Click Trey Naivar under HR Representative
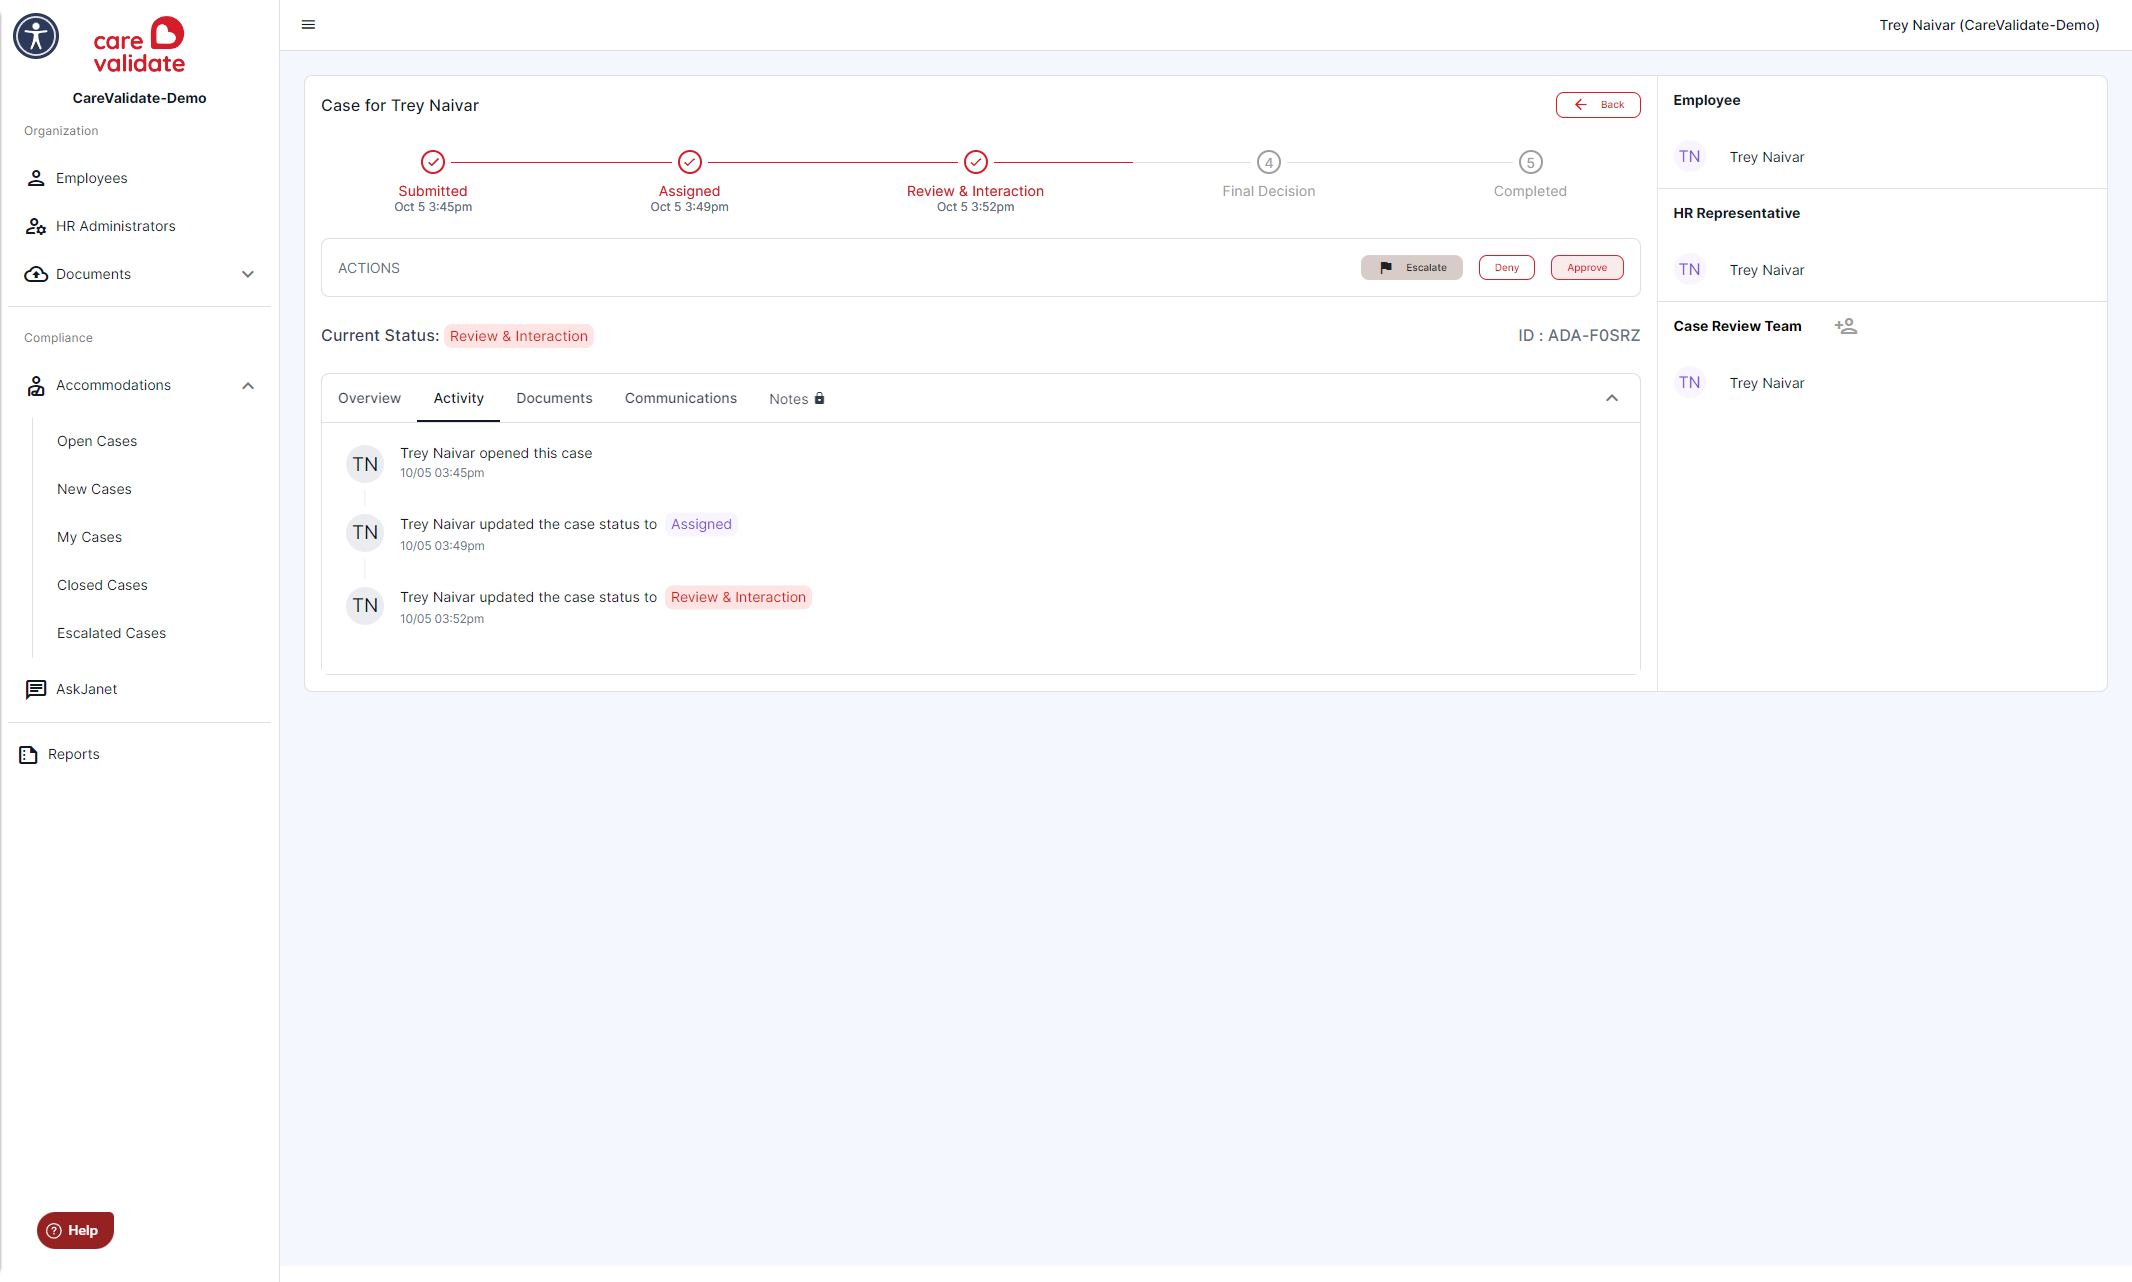Viewport: 2132px width, 1282px height. (x=1767, y=270)
